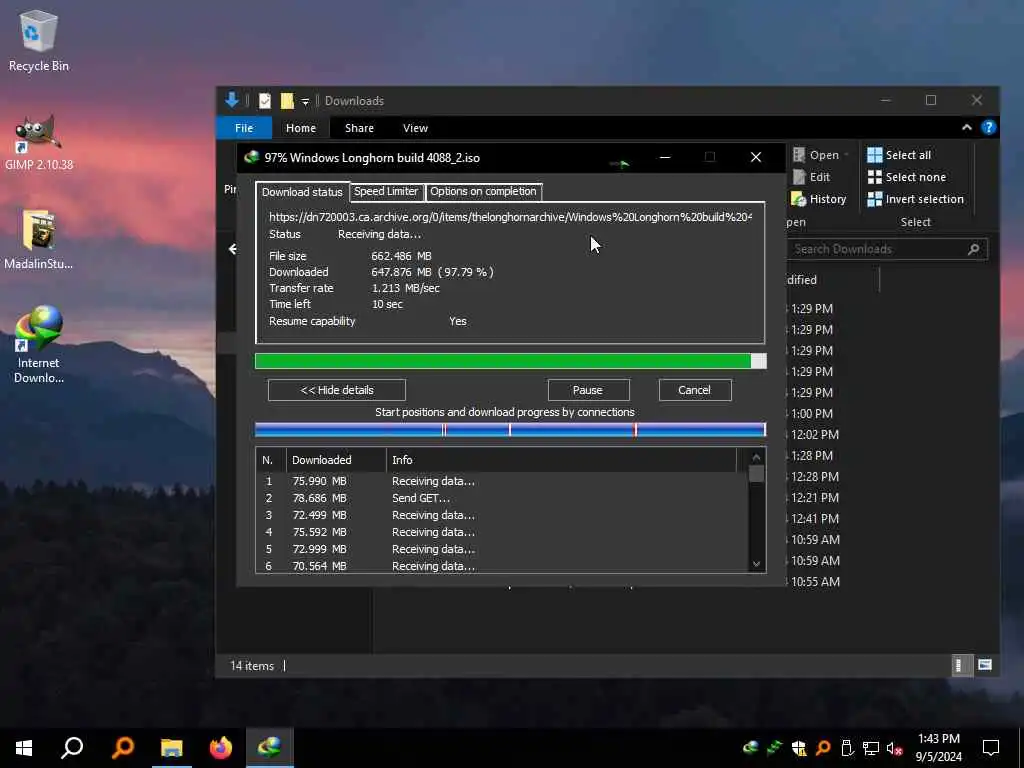Open the Share ribbon tab
This screenshot has height=768, width=1024.
359,128
